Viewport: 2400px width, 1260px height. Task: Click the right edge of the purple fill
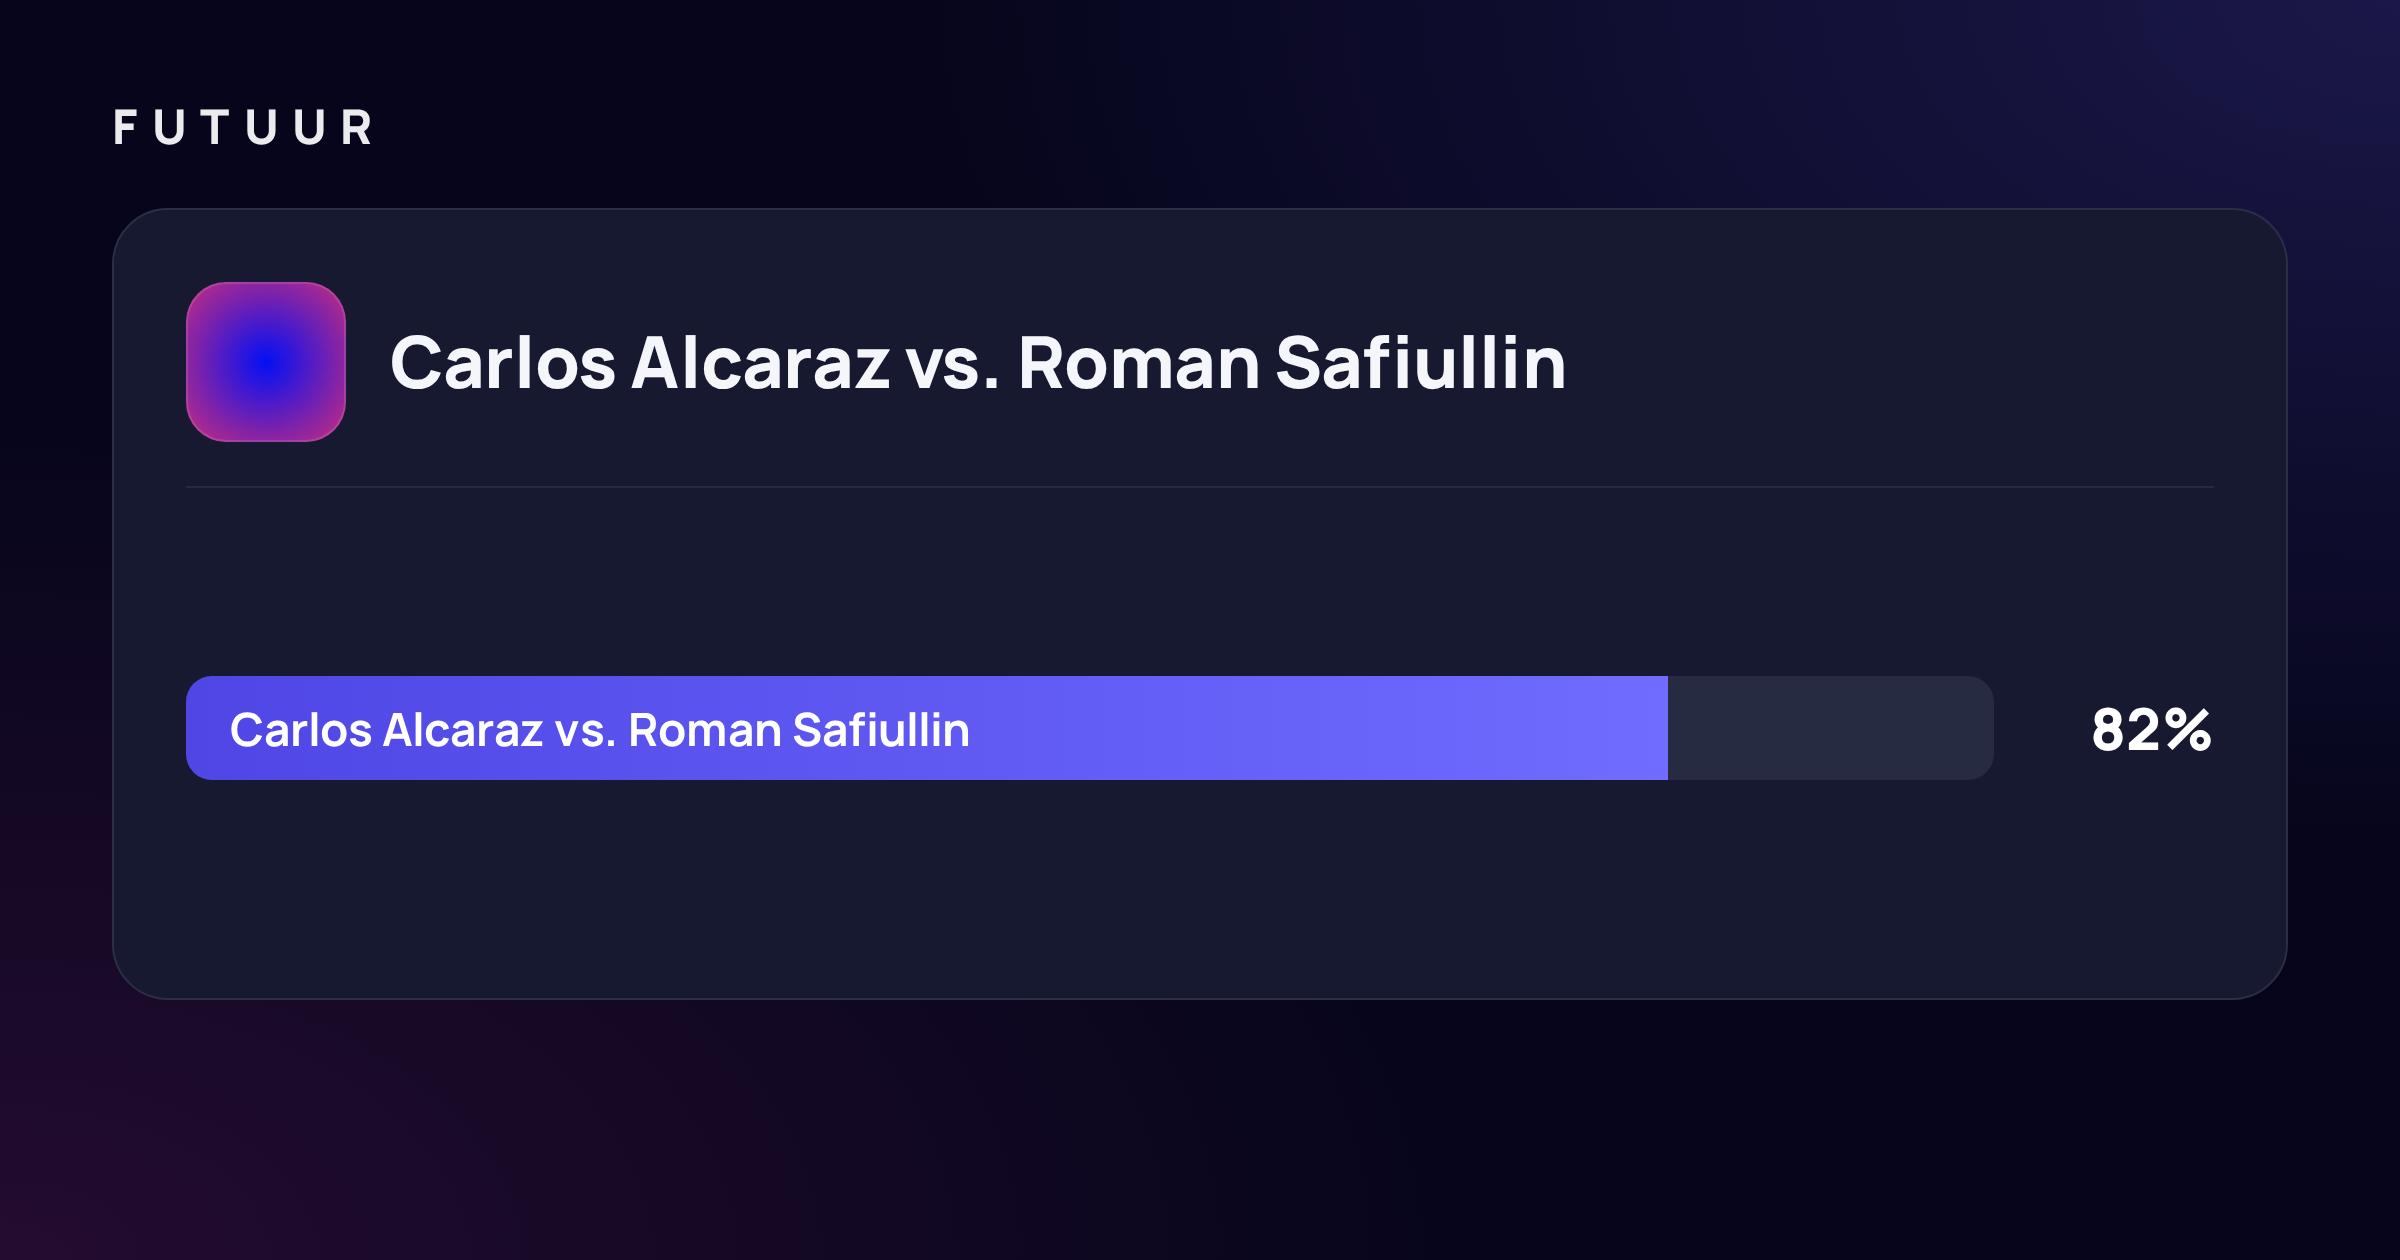coord(1665,728)
